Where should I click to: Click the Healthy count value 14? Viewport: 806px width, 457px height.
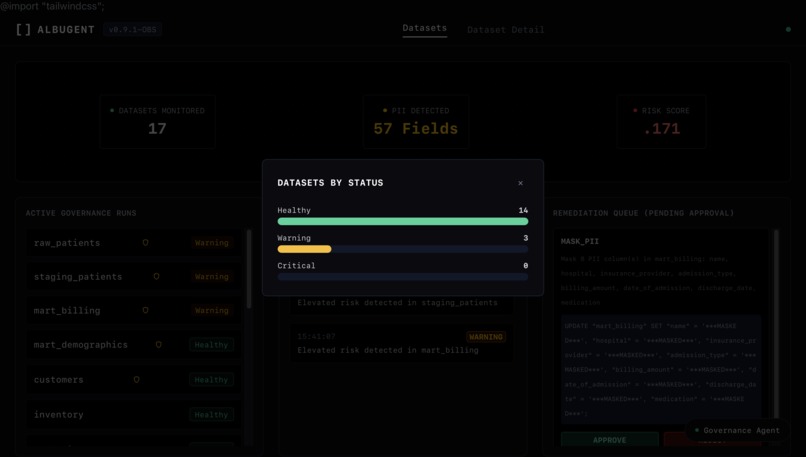pos(523,210)
